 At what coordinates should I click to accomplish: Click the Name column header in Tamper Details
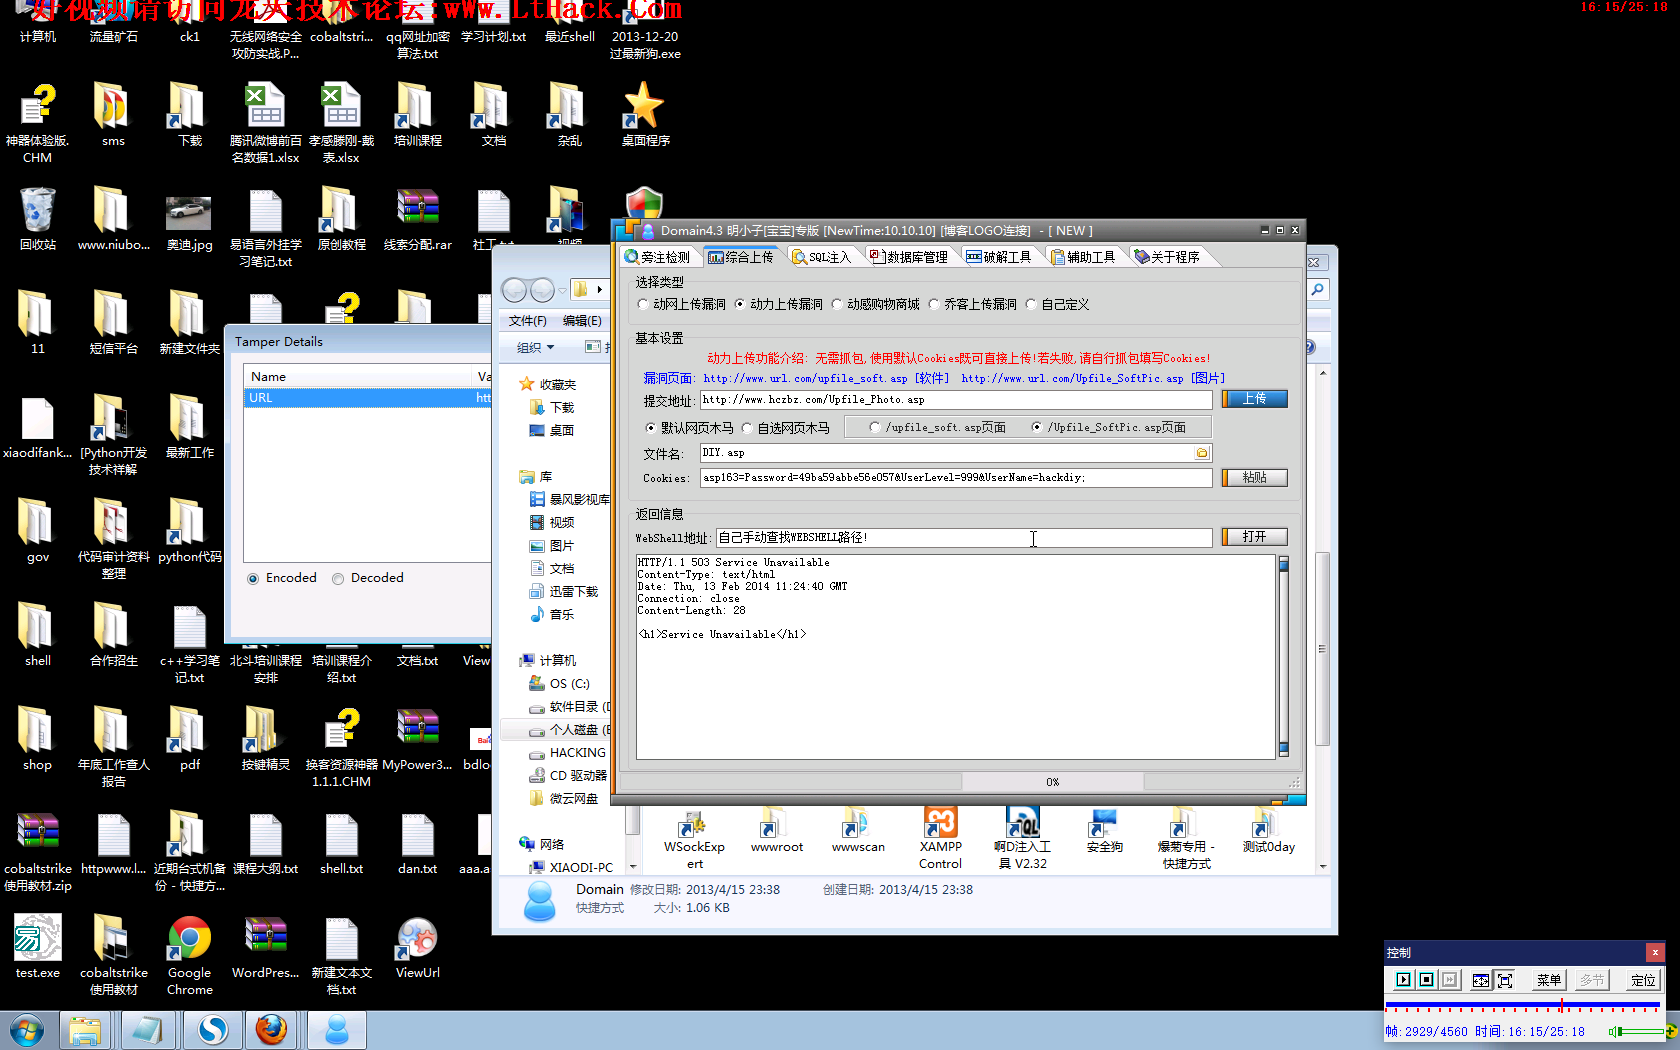pos(358,376)
